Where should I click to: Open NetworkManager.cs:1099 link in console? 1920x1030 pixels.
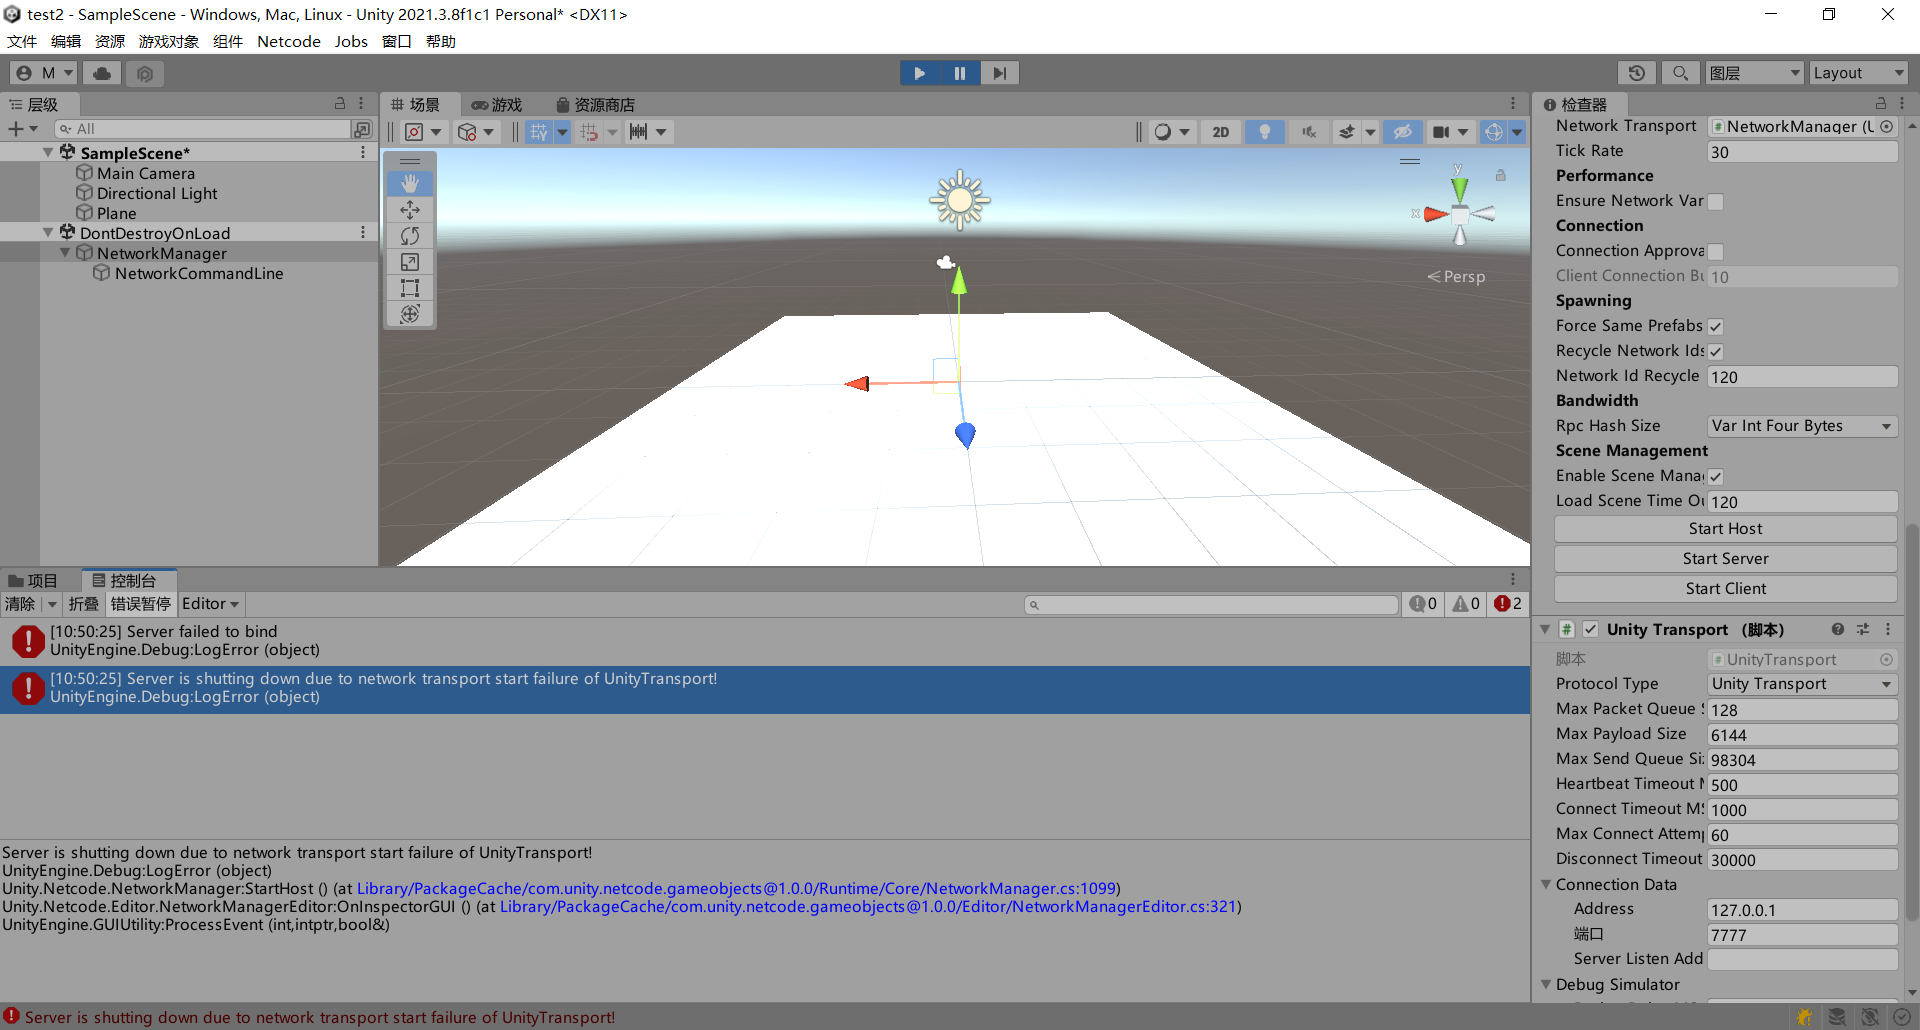[x=735, y=888]
